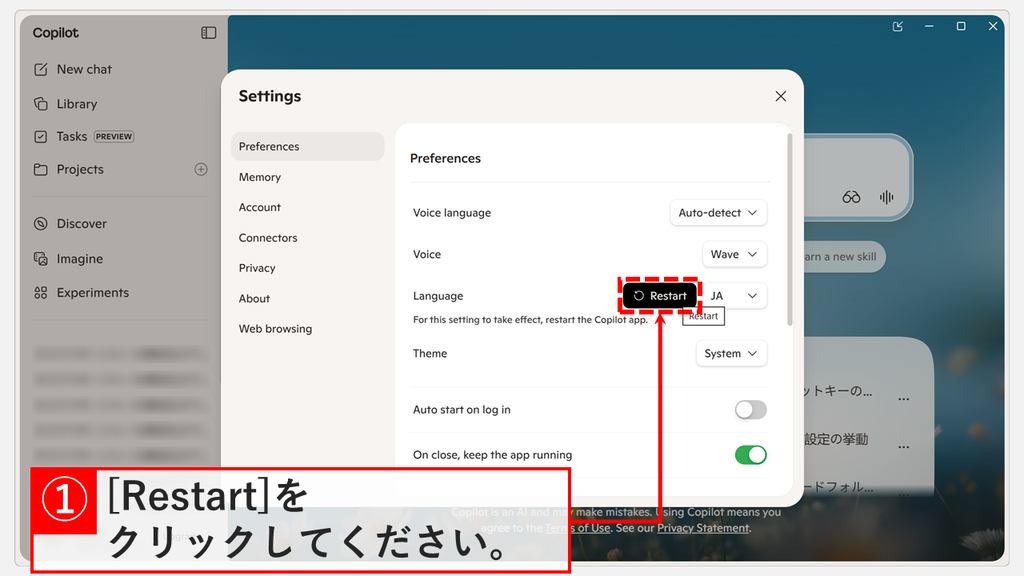Open the Voice language Auto-detect dropdown

(718, 213)
